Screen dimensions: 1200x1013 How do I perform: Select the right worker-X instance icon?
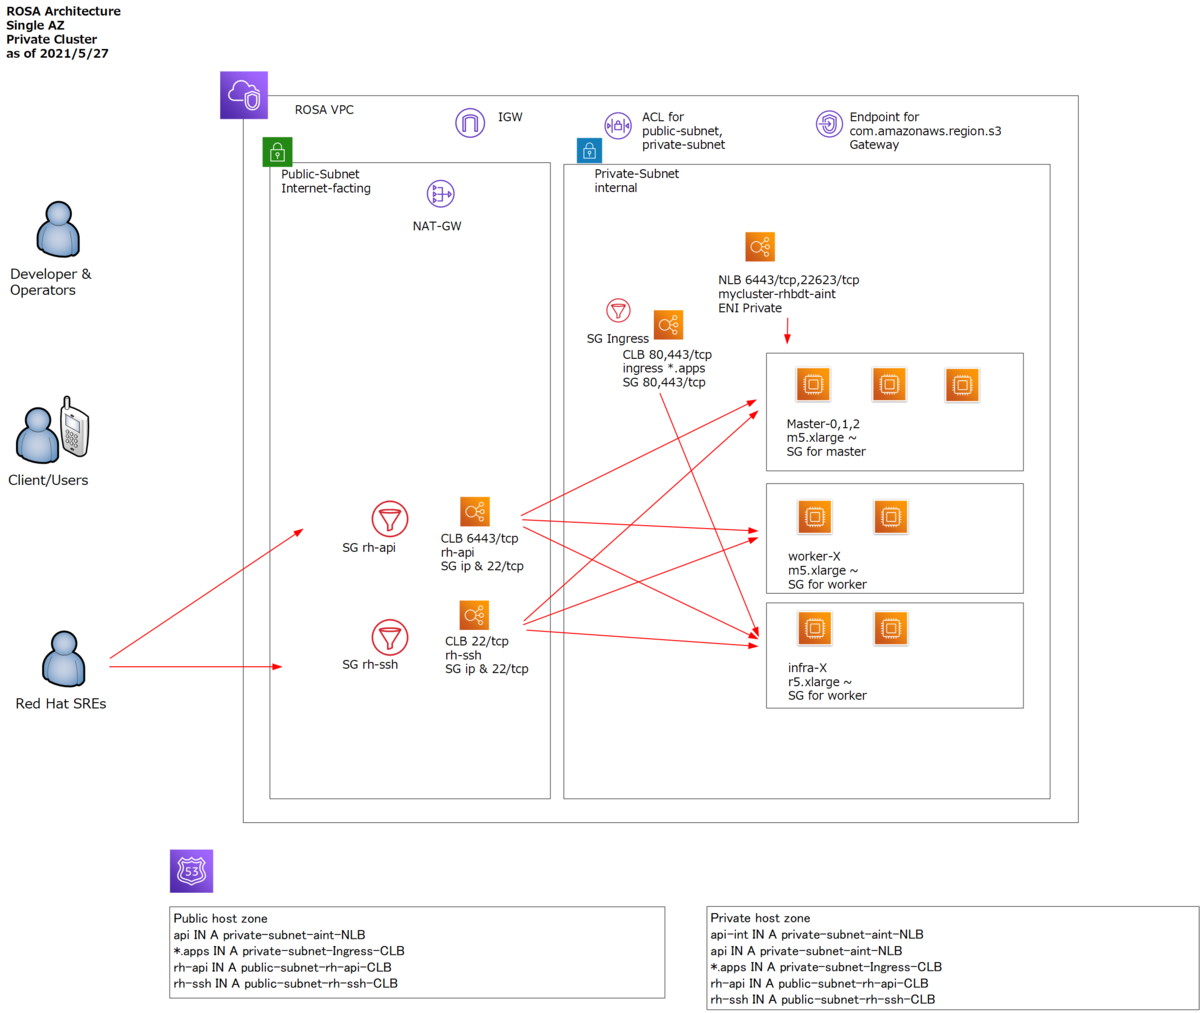click(x=890, y=517)
